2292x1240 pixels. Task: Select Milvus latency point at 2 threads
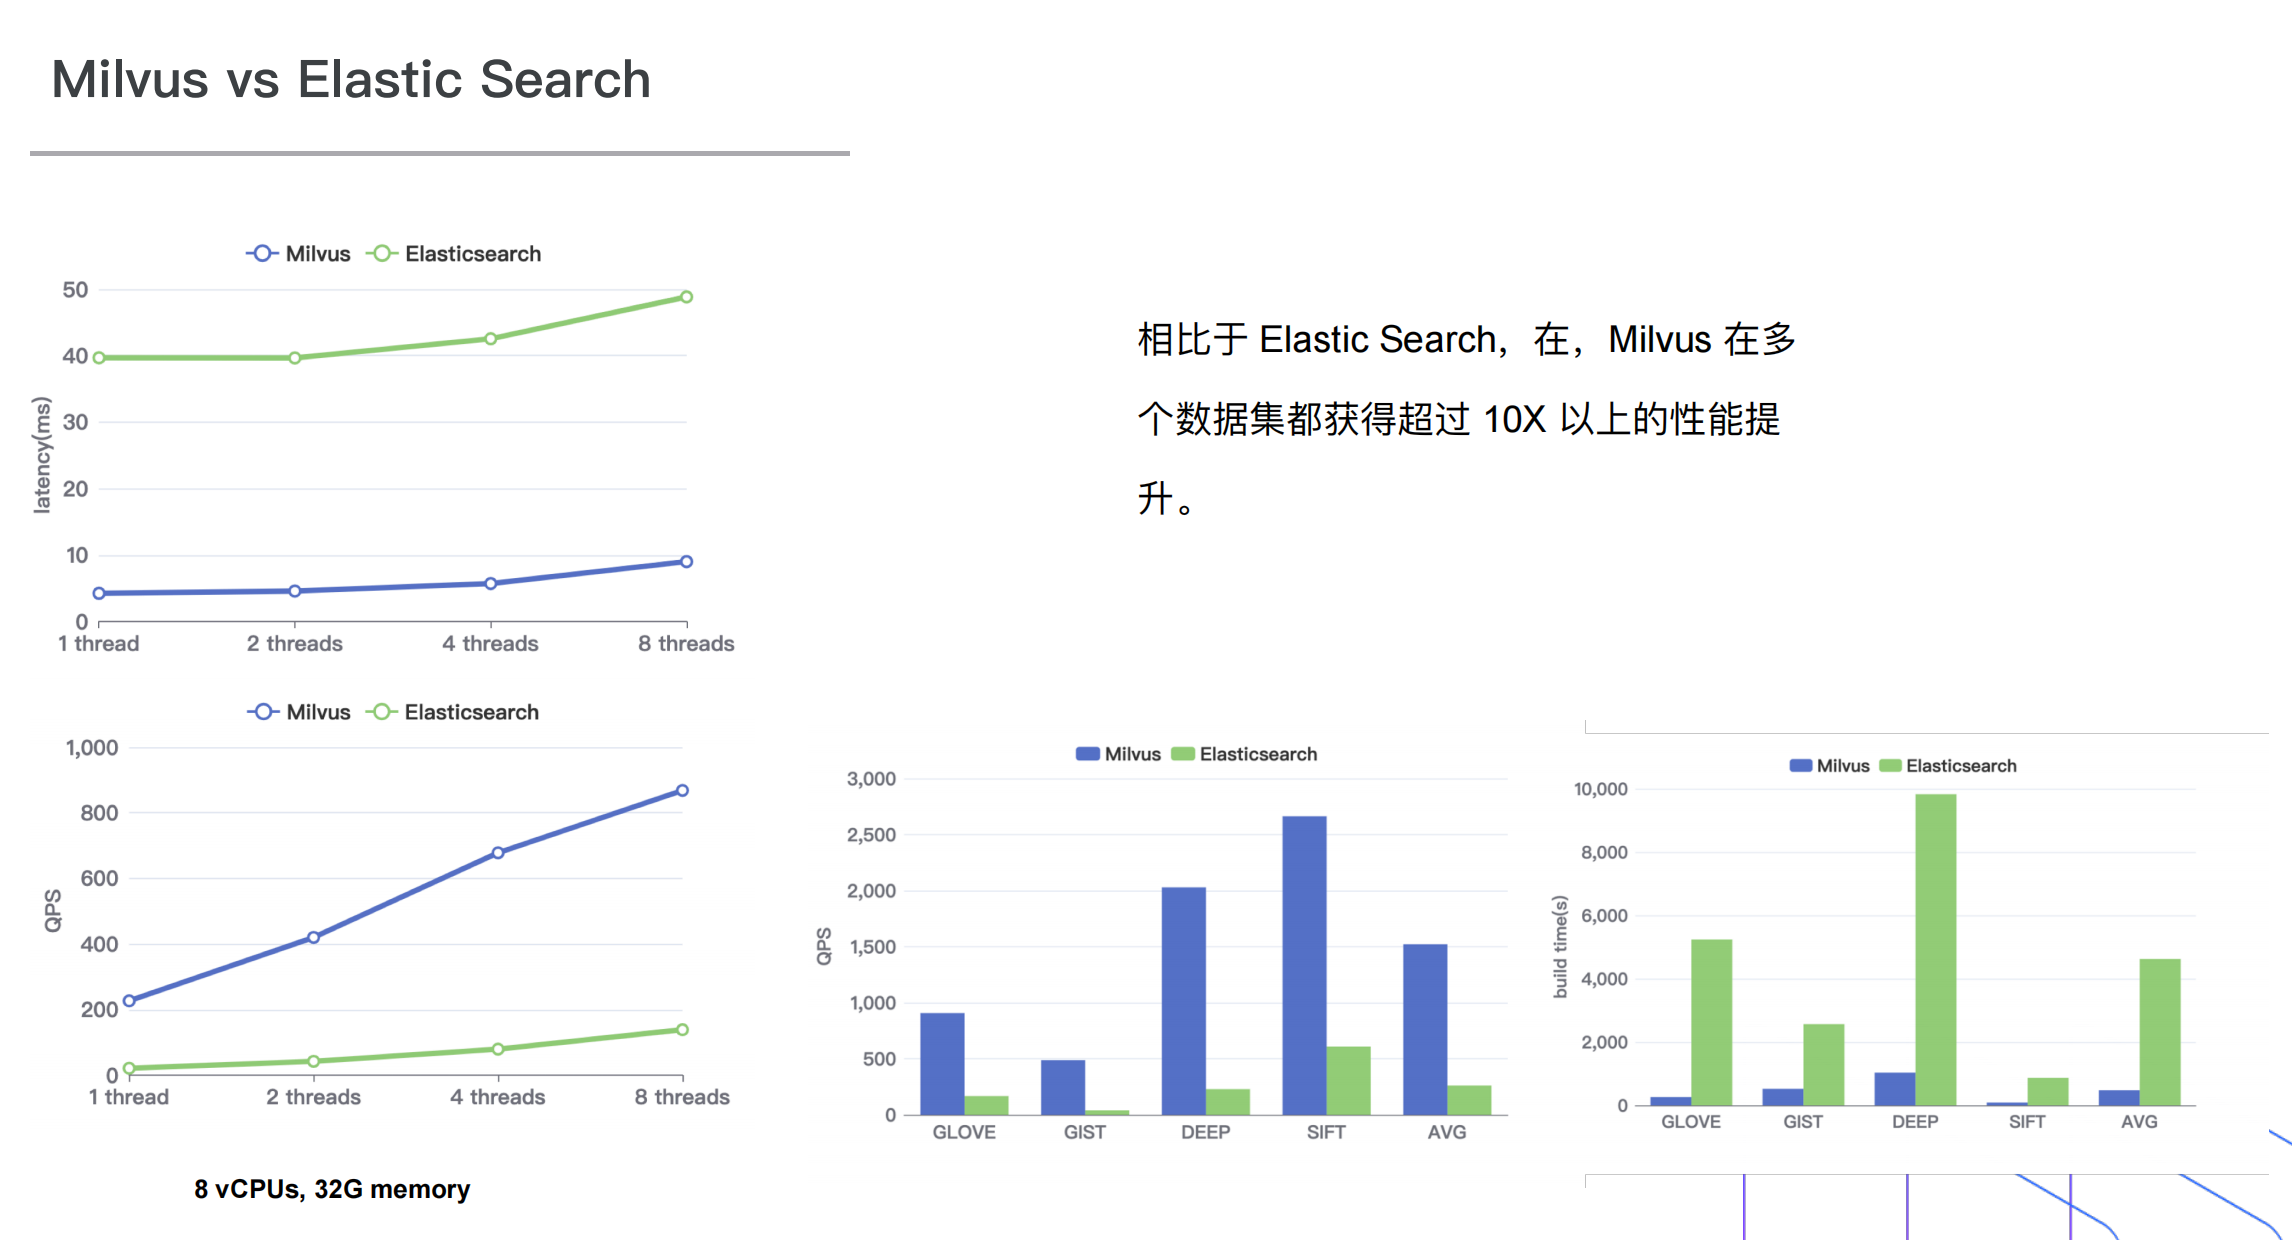[294, 591]
